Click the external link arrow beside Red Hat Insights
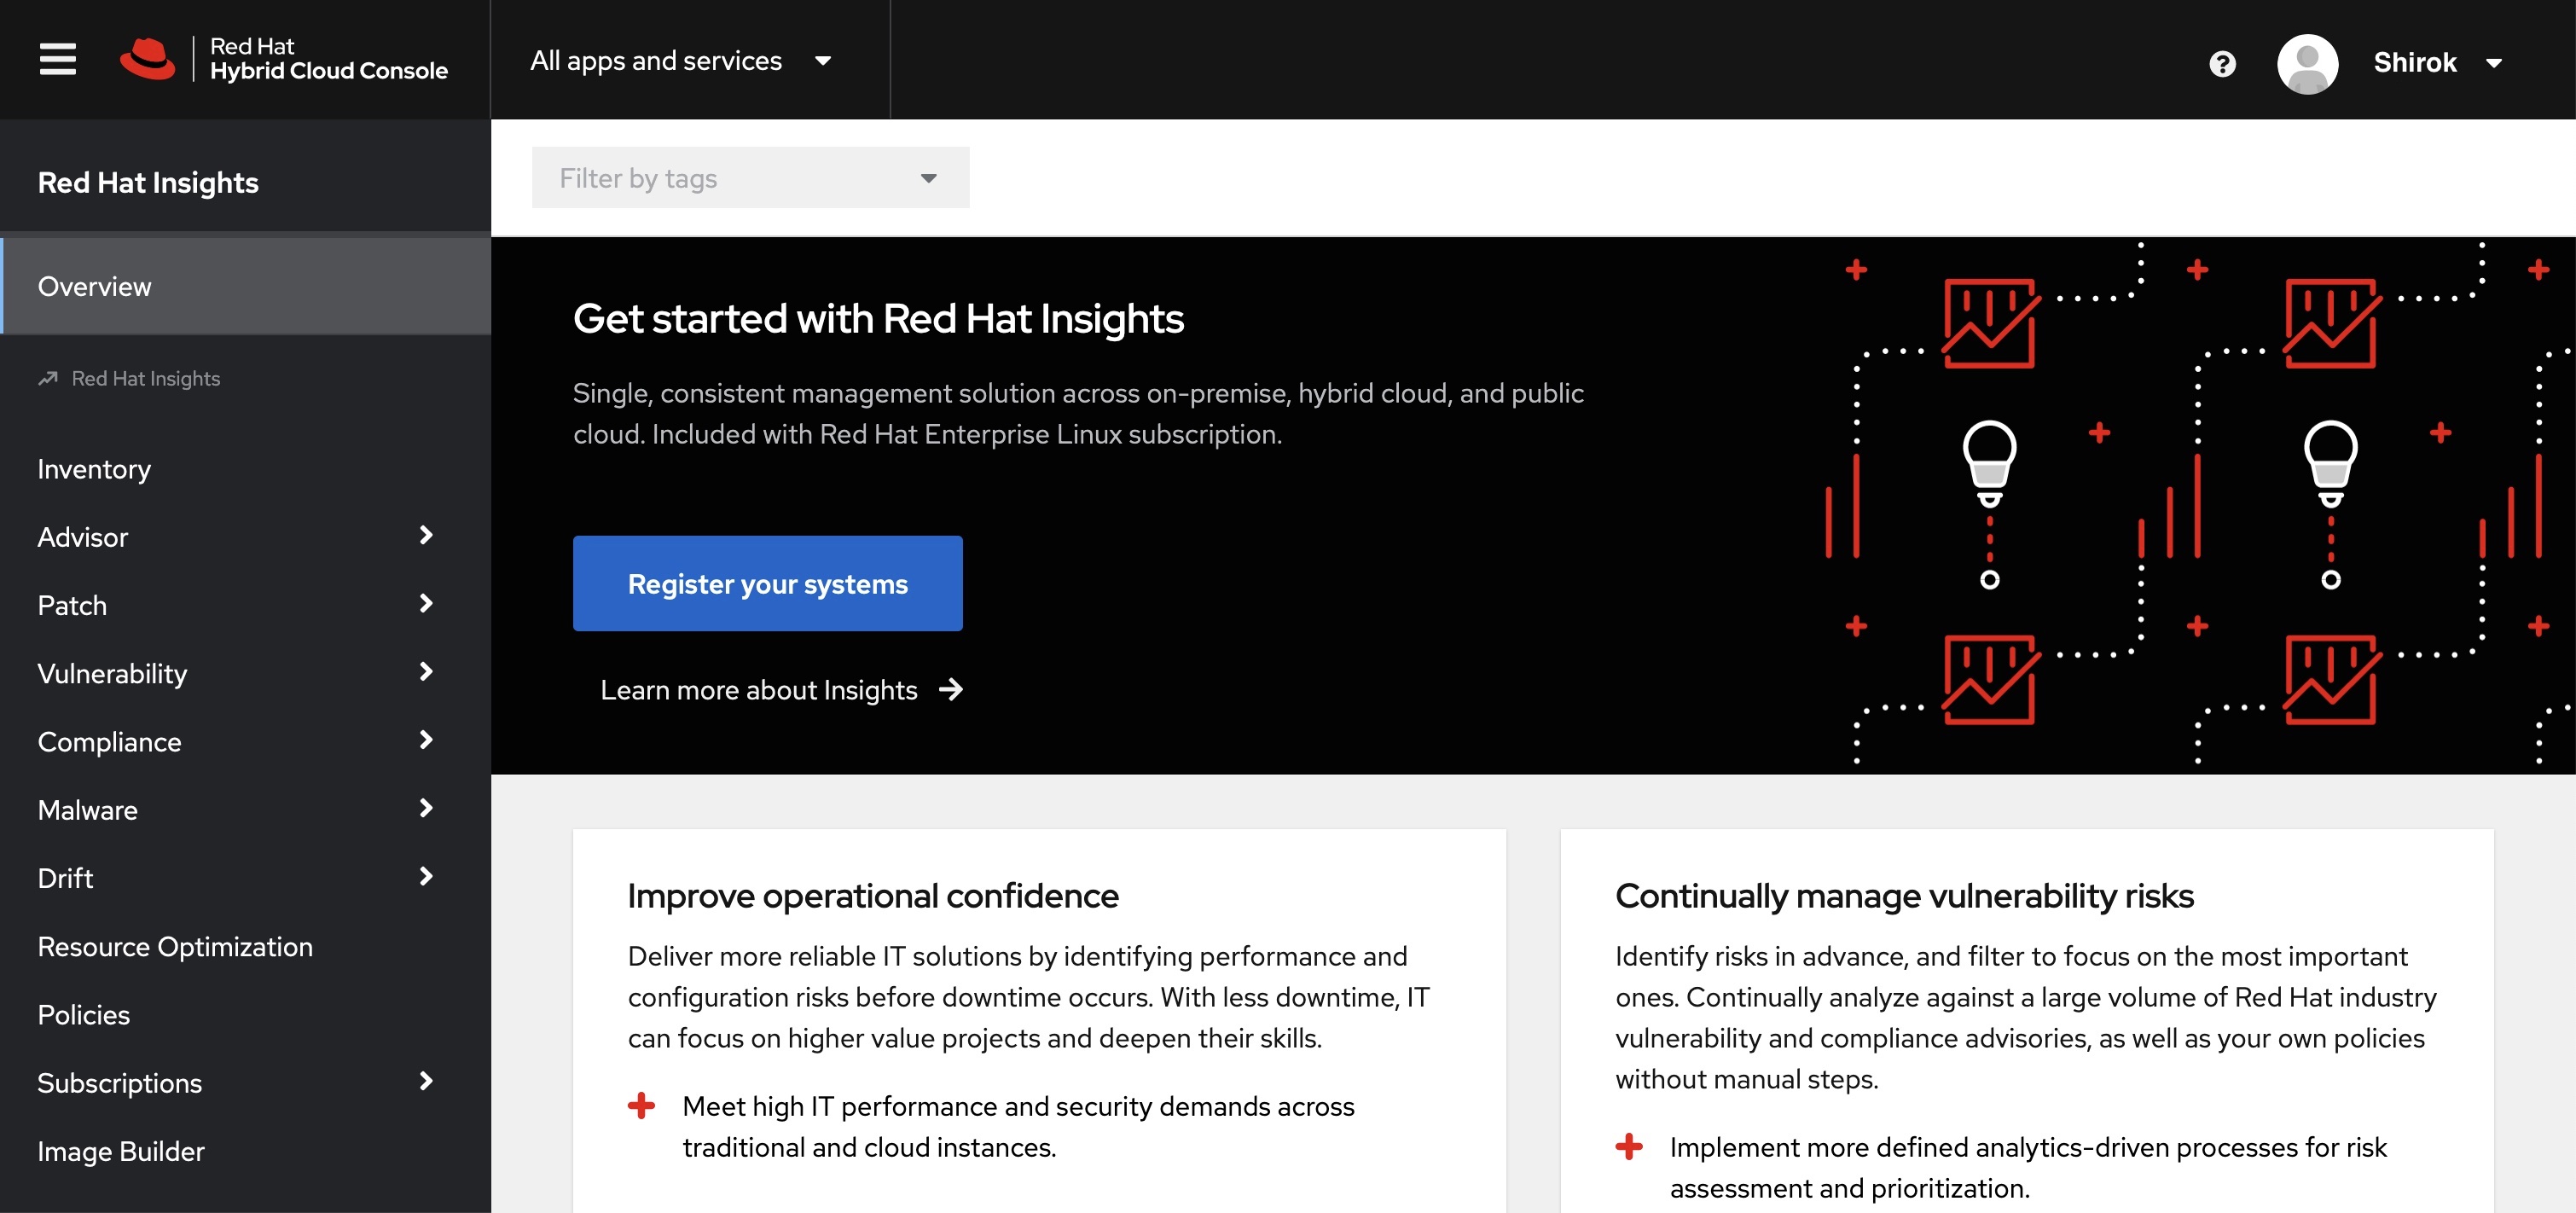This screenshot has width=2576, height=1213. (x=49, y=377)
